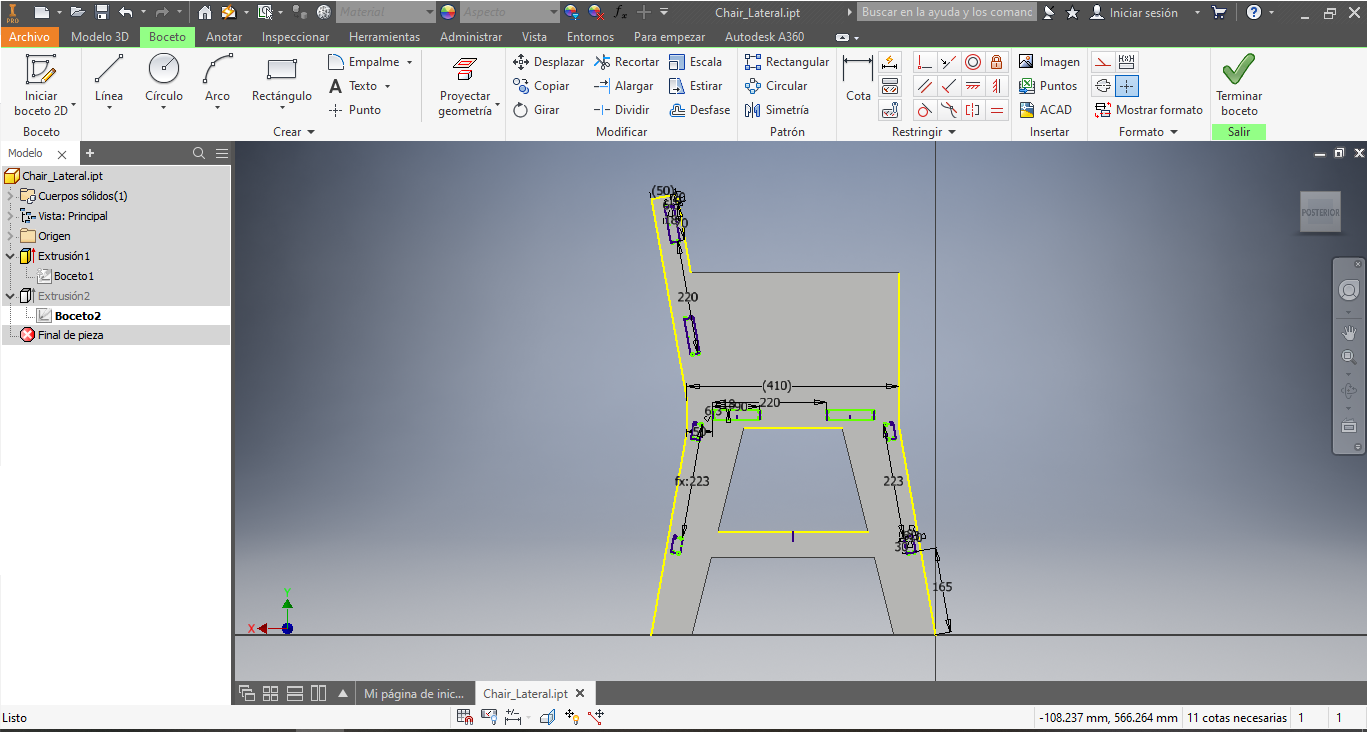Collapse the Extrusión1 node
The height and width of the screenshot is (732, 1368).
pyautogui.click(x=10, y=256)
